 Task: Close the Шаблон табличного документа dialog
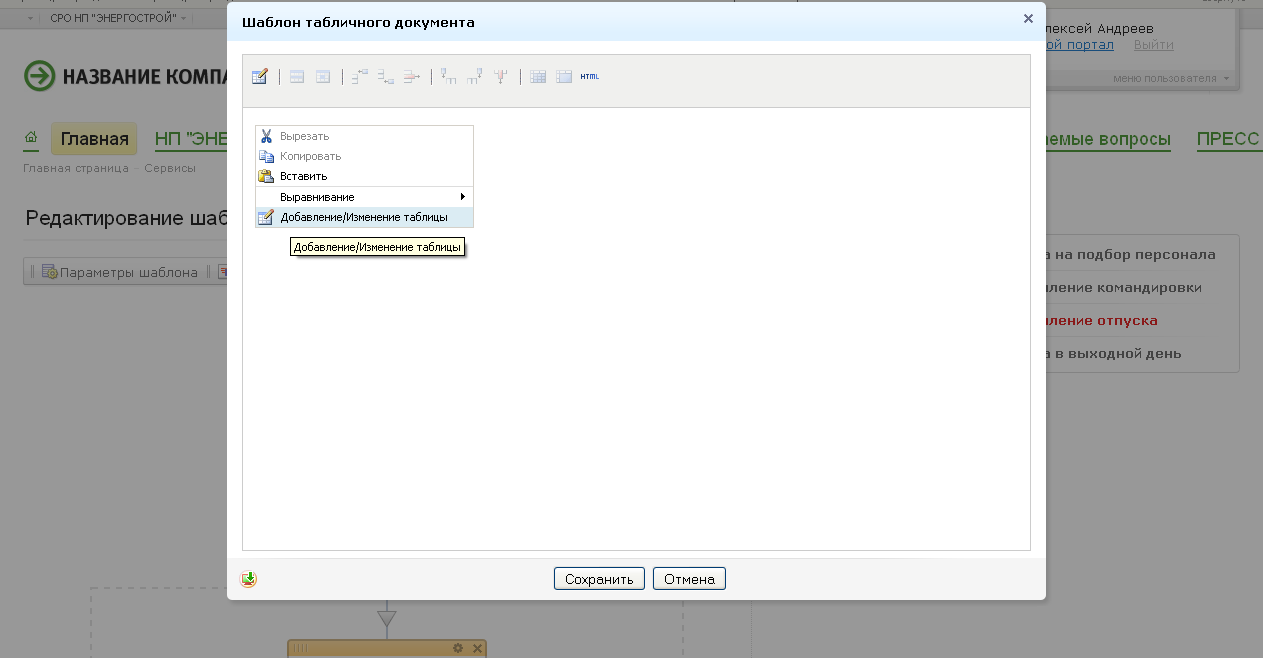pos(1028,19)
